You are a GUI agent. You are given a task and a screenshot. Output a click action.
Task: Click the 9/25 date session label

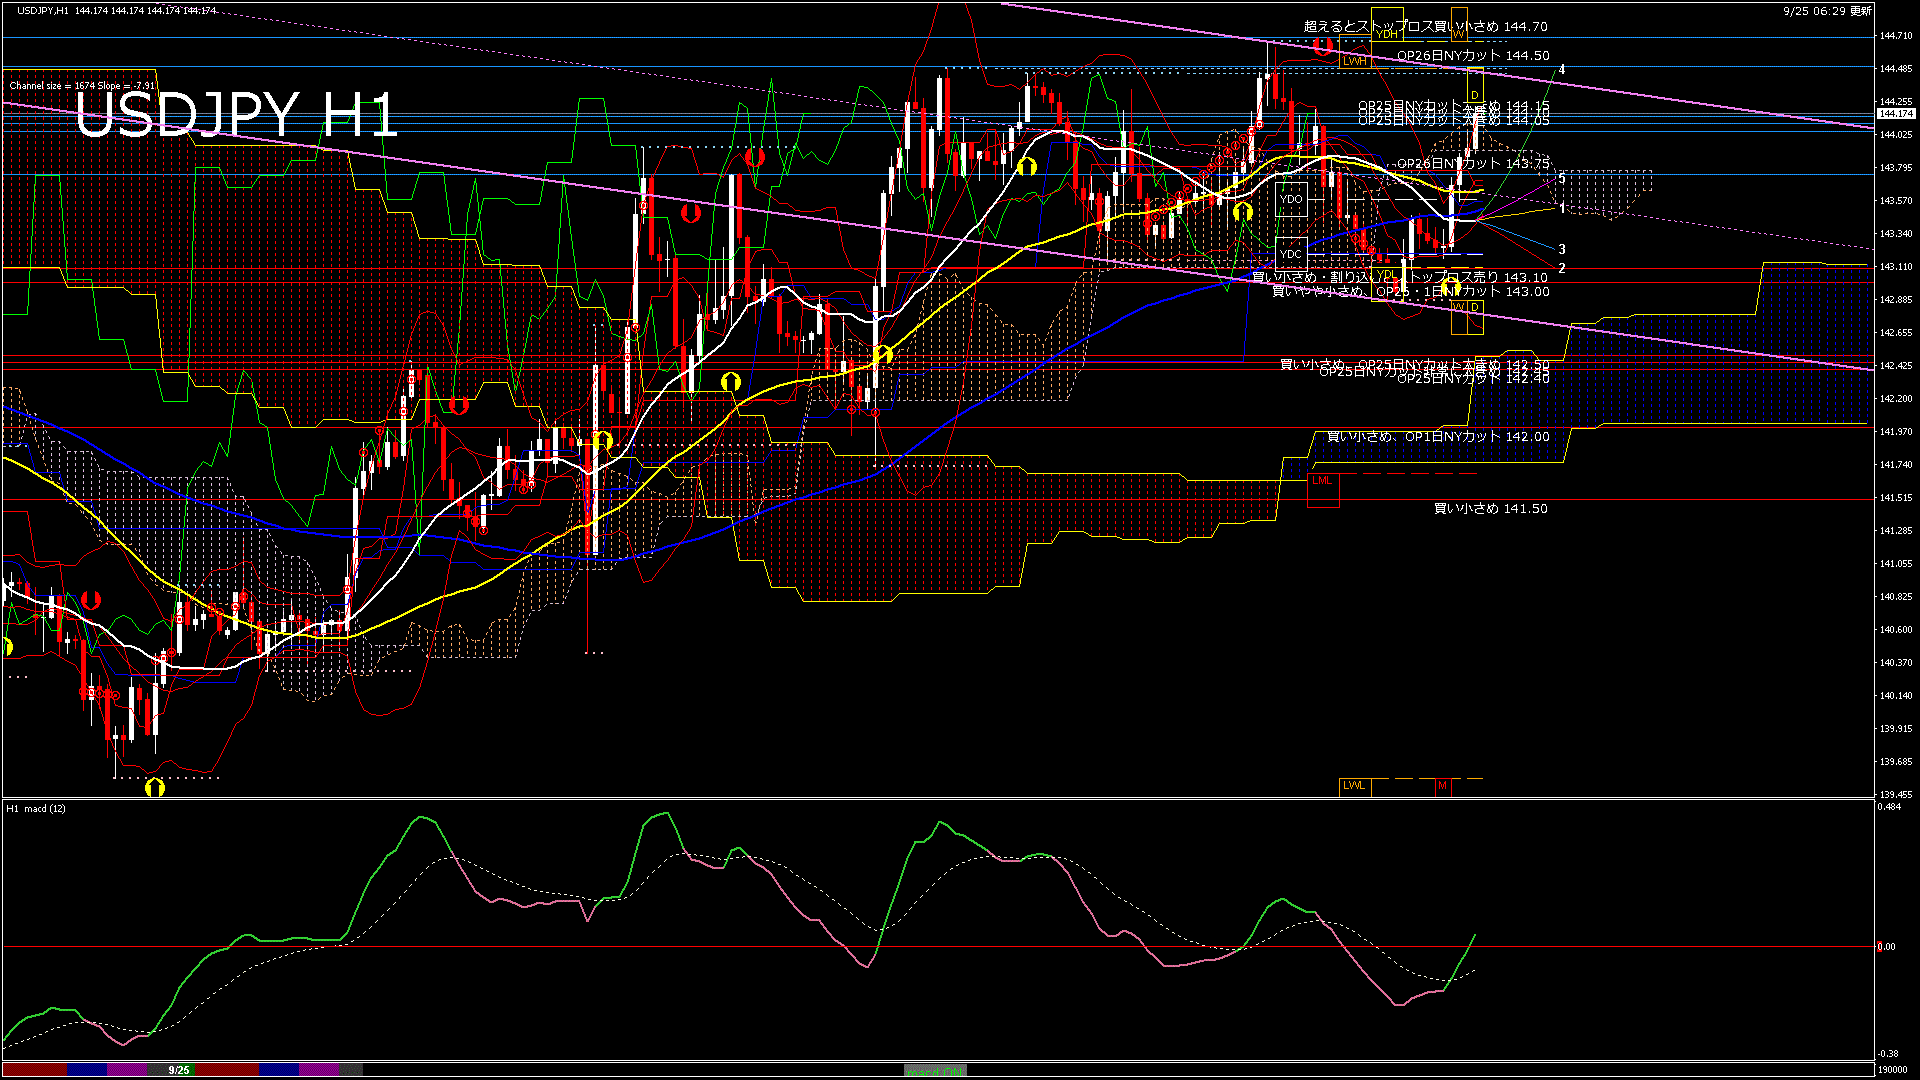pos(179,1070)
